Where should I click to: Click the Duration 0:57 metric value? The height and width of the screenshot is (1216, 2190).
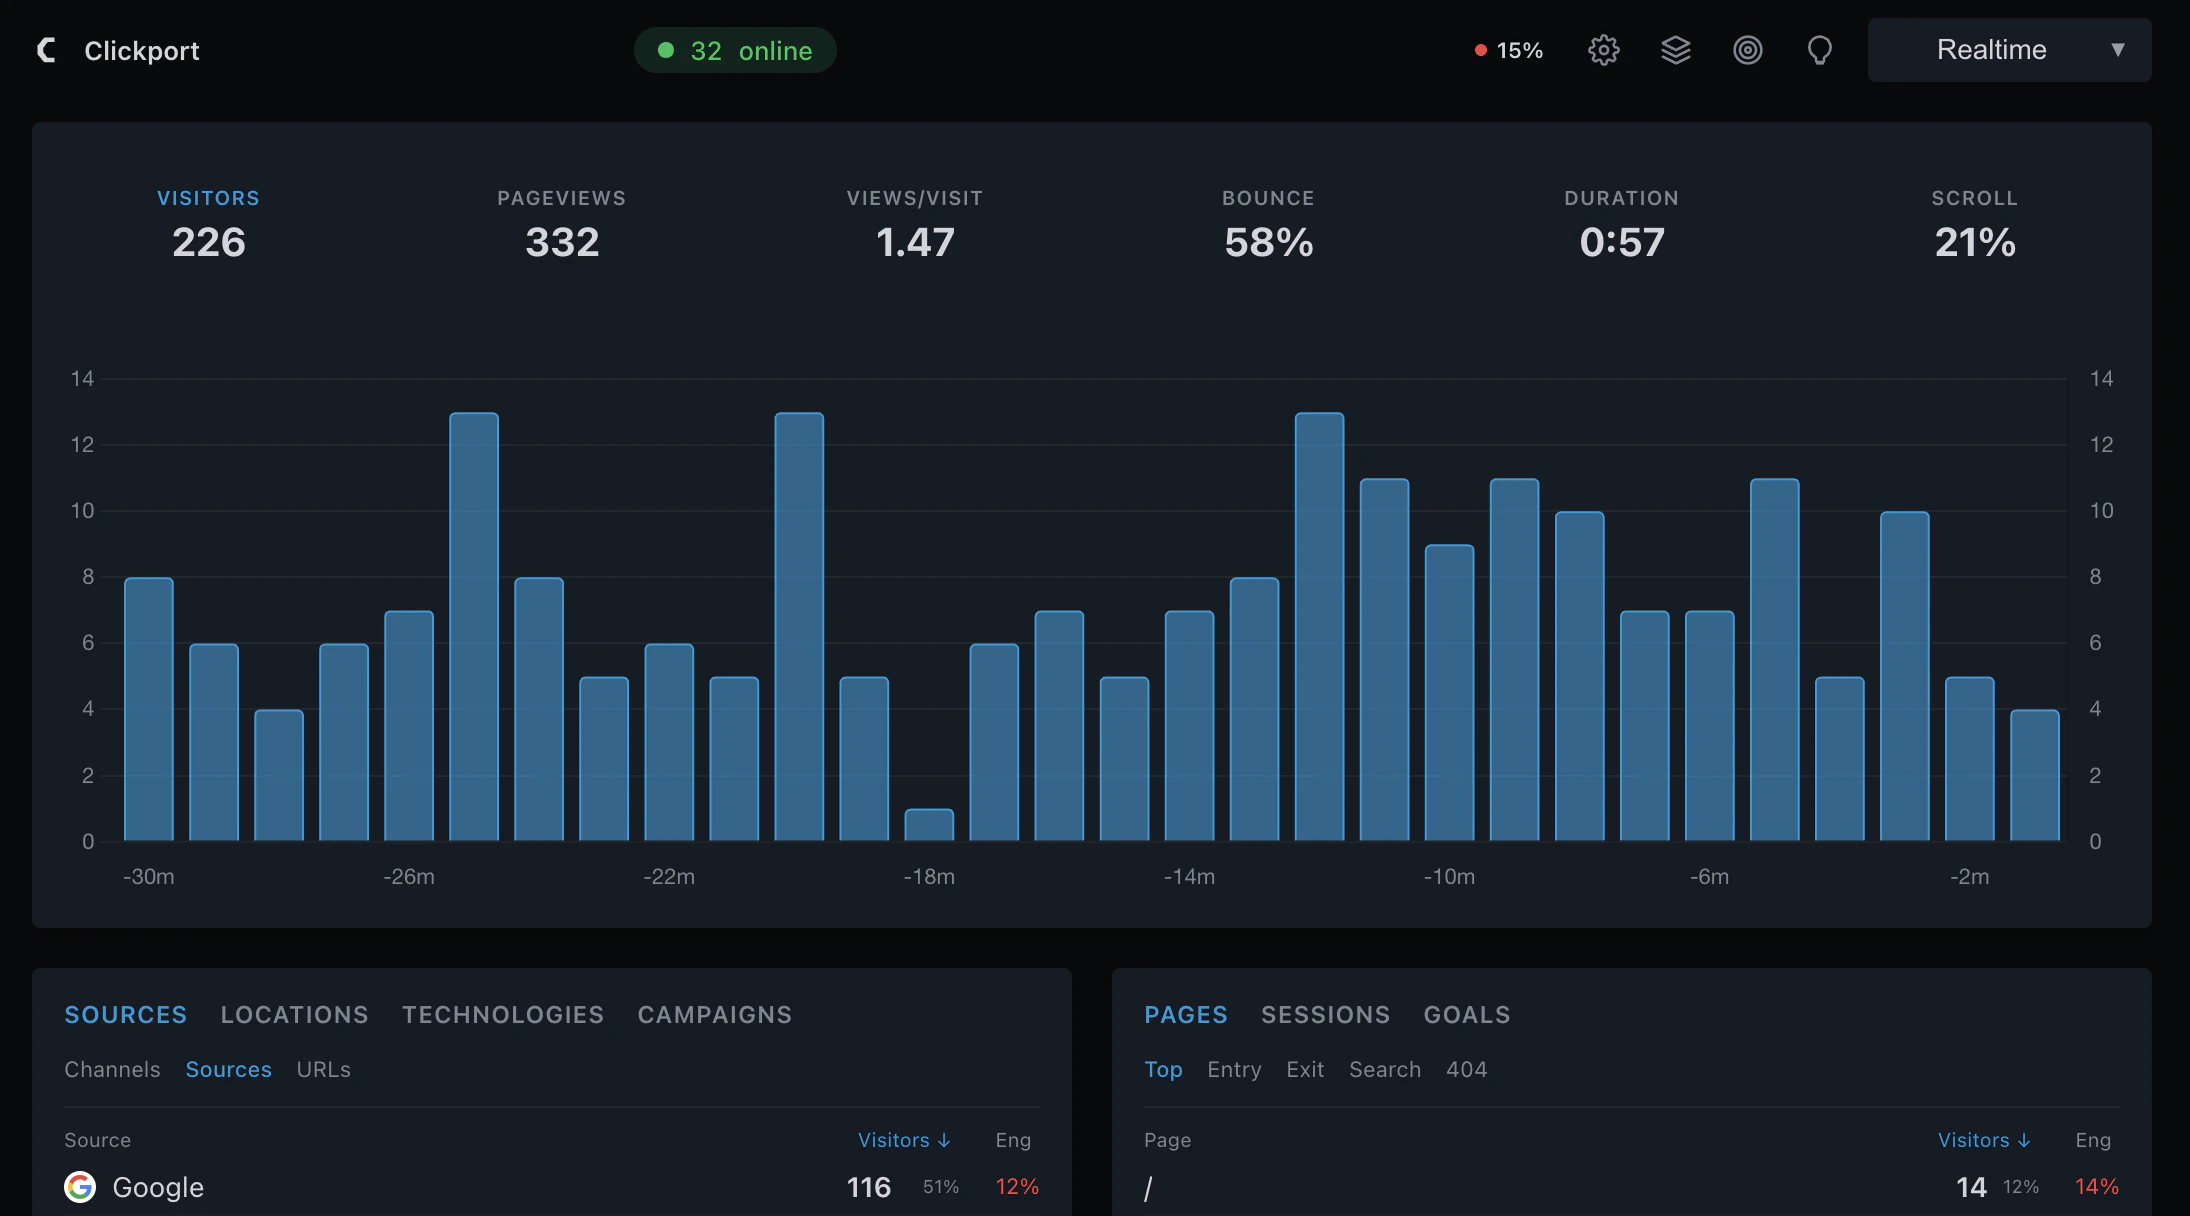pyautogui.click(x=1621, y=241)
